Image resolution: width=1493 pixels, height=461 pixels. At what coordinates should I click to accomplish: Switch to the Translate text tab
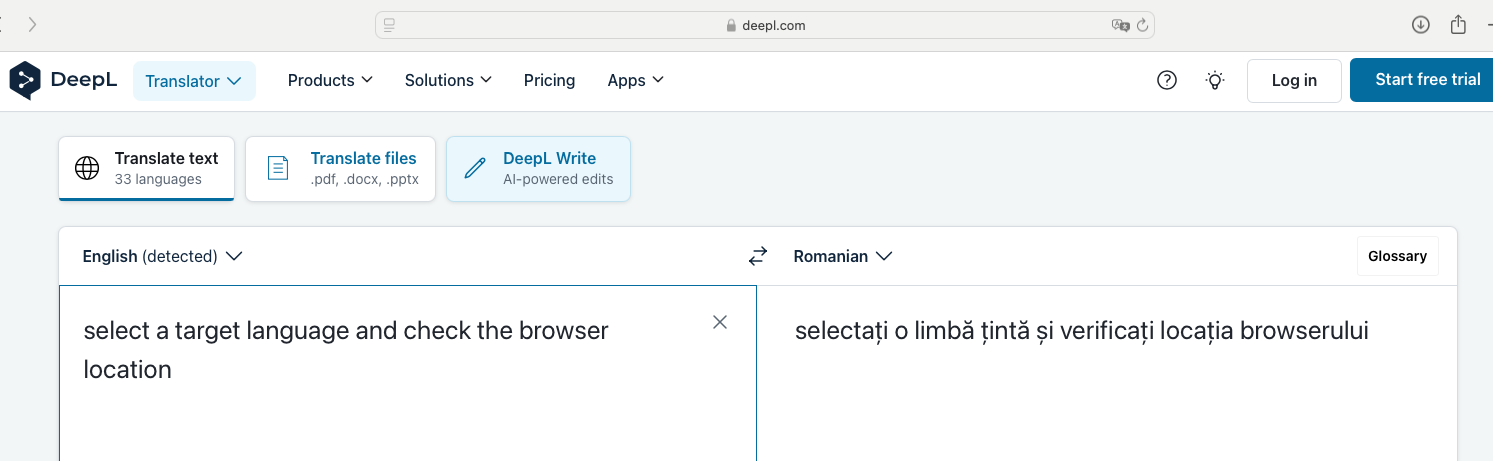click(x=147, y=168)
